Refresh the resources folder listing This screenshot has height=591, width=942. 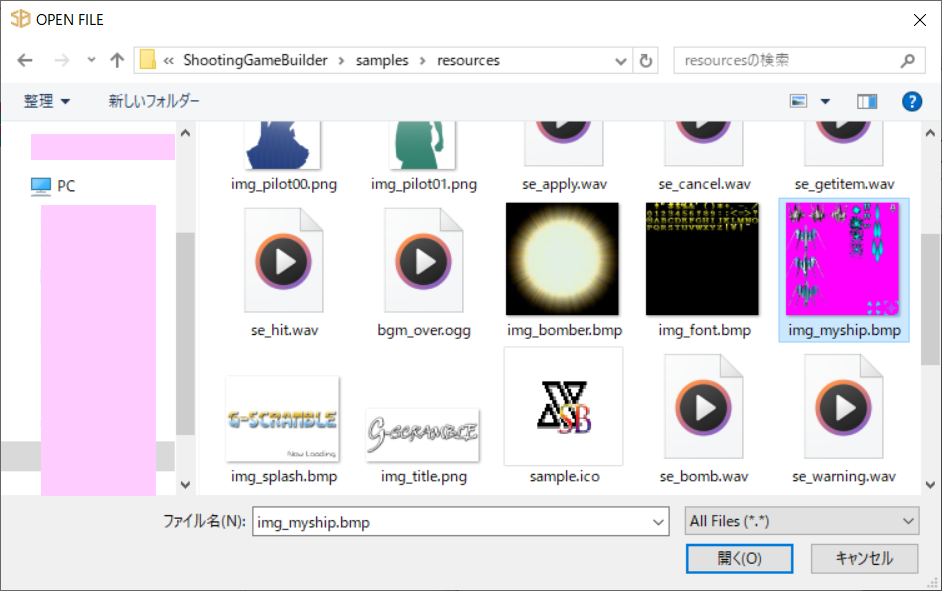pos(646,61)
